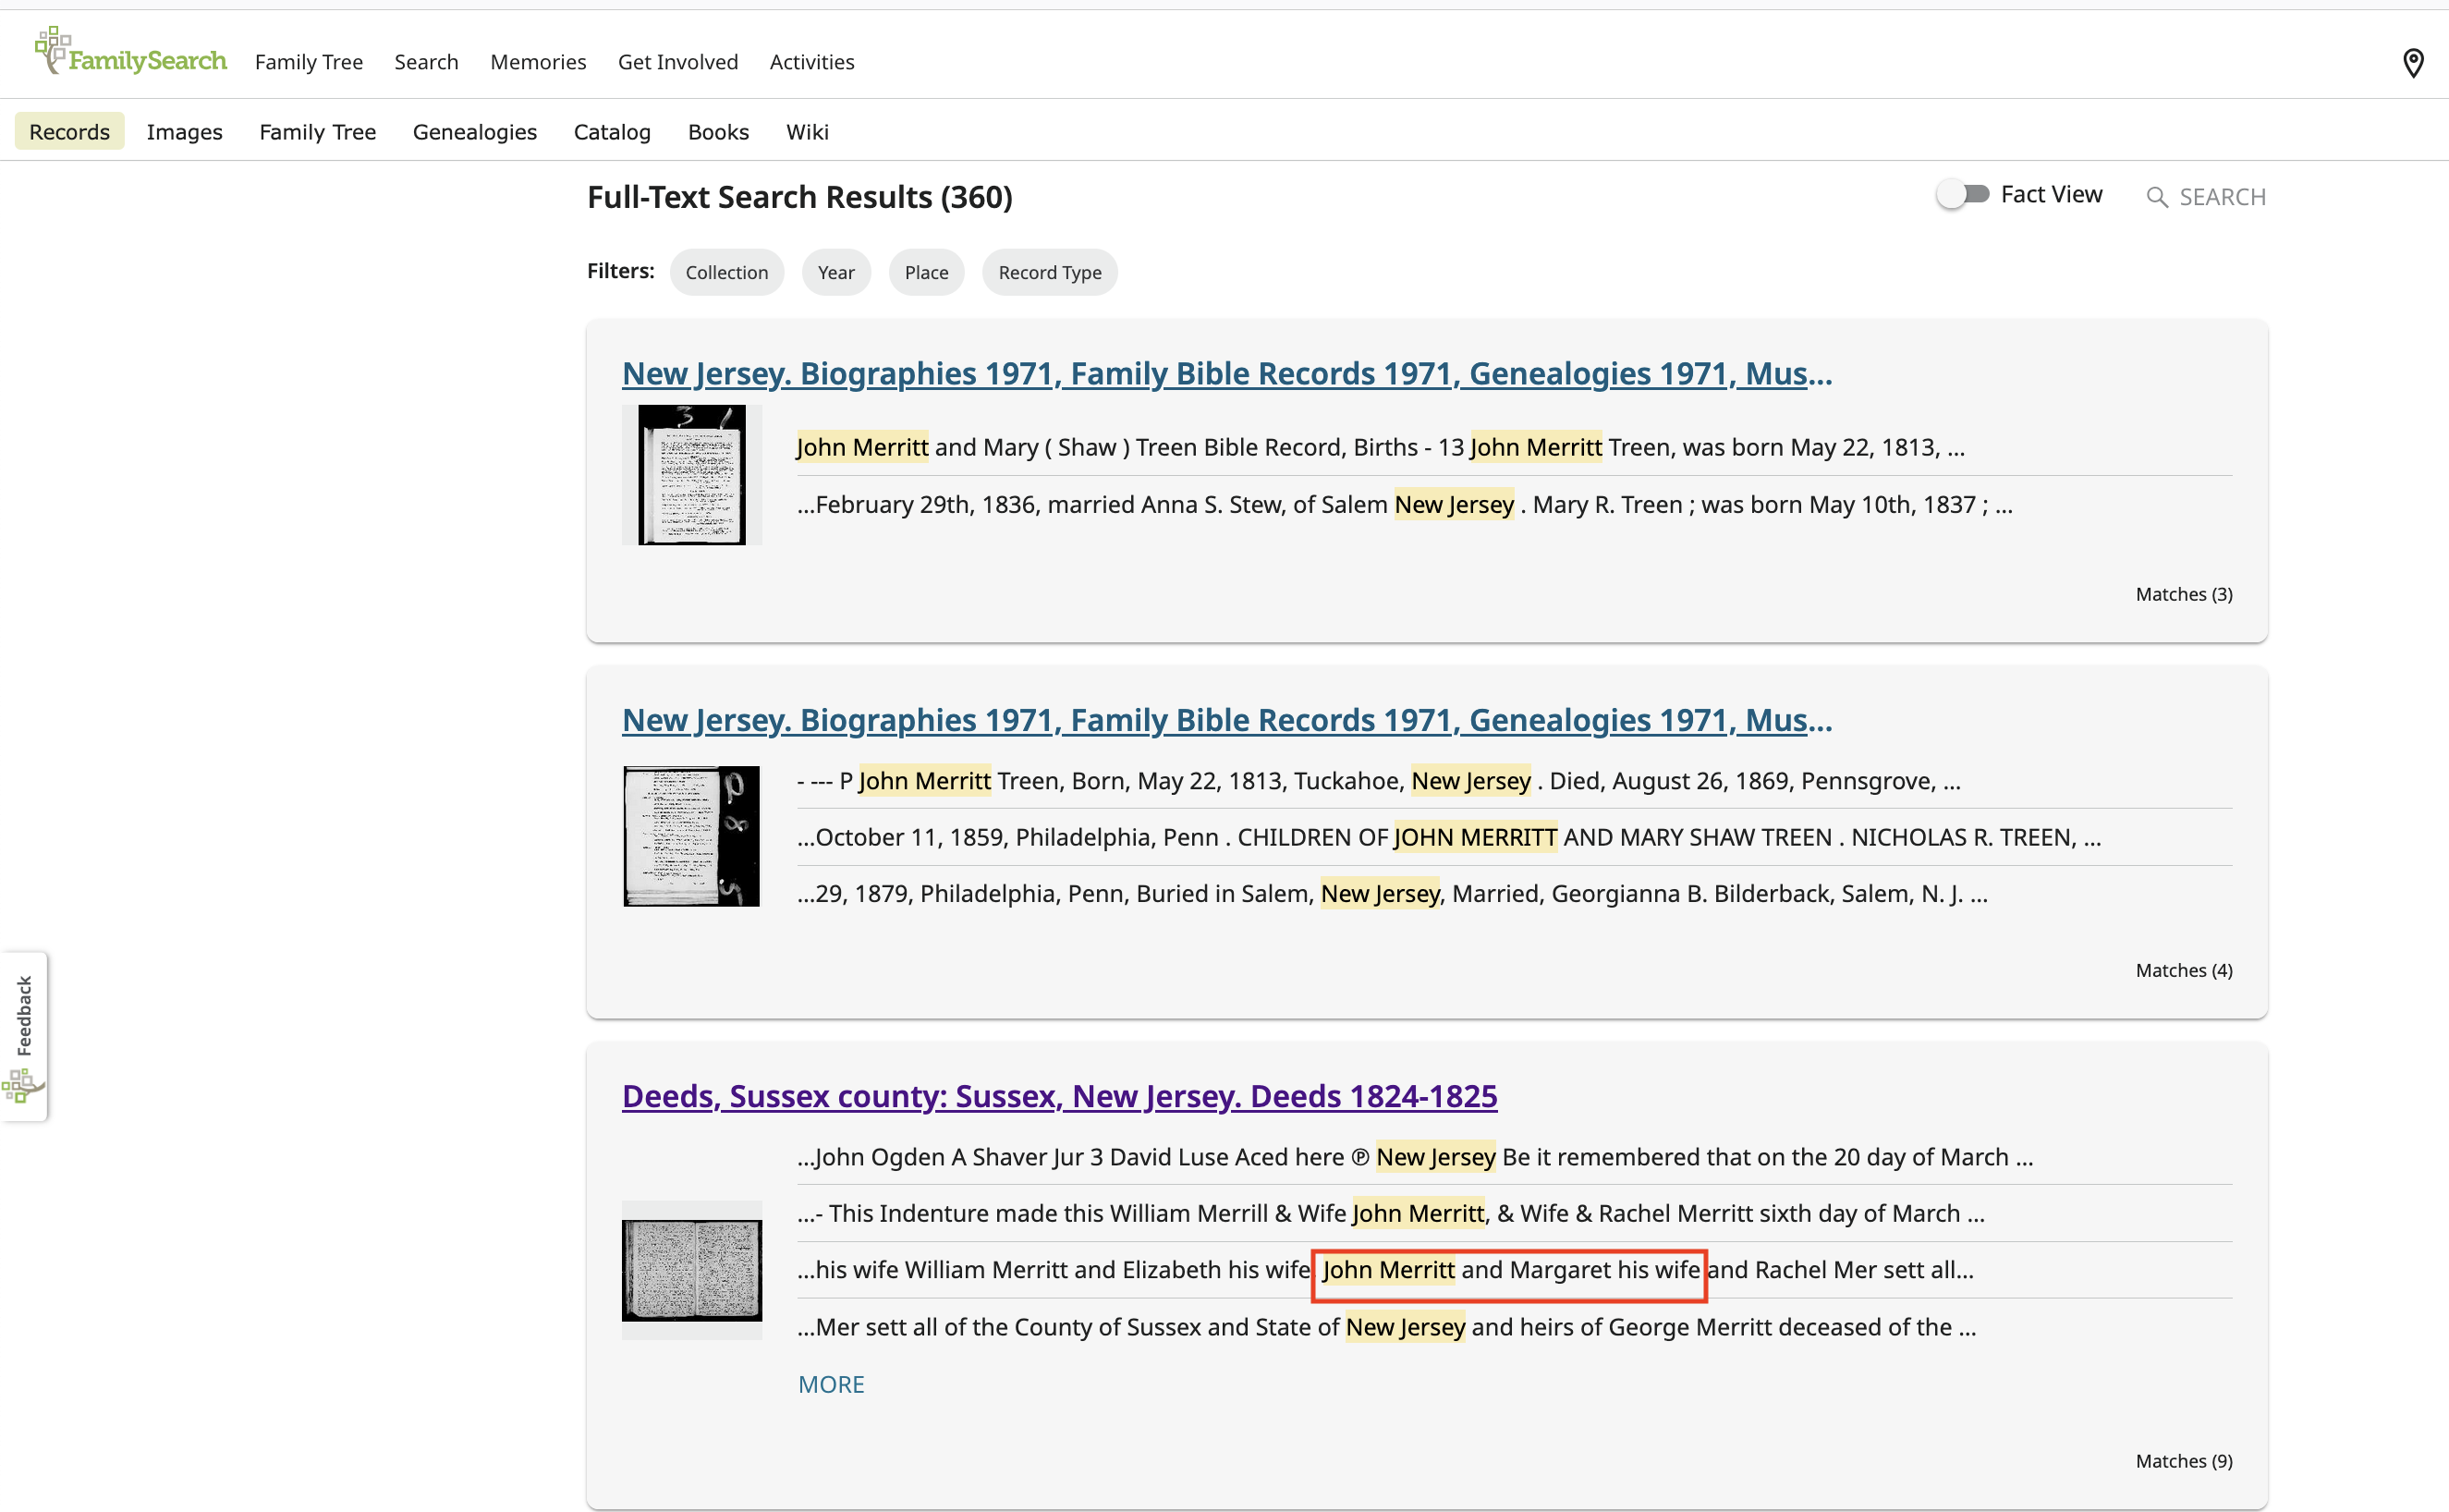Open the Get Involved menu
The image size is (2449, 1512).
[x=677, y=62]
